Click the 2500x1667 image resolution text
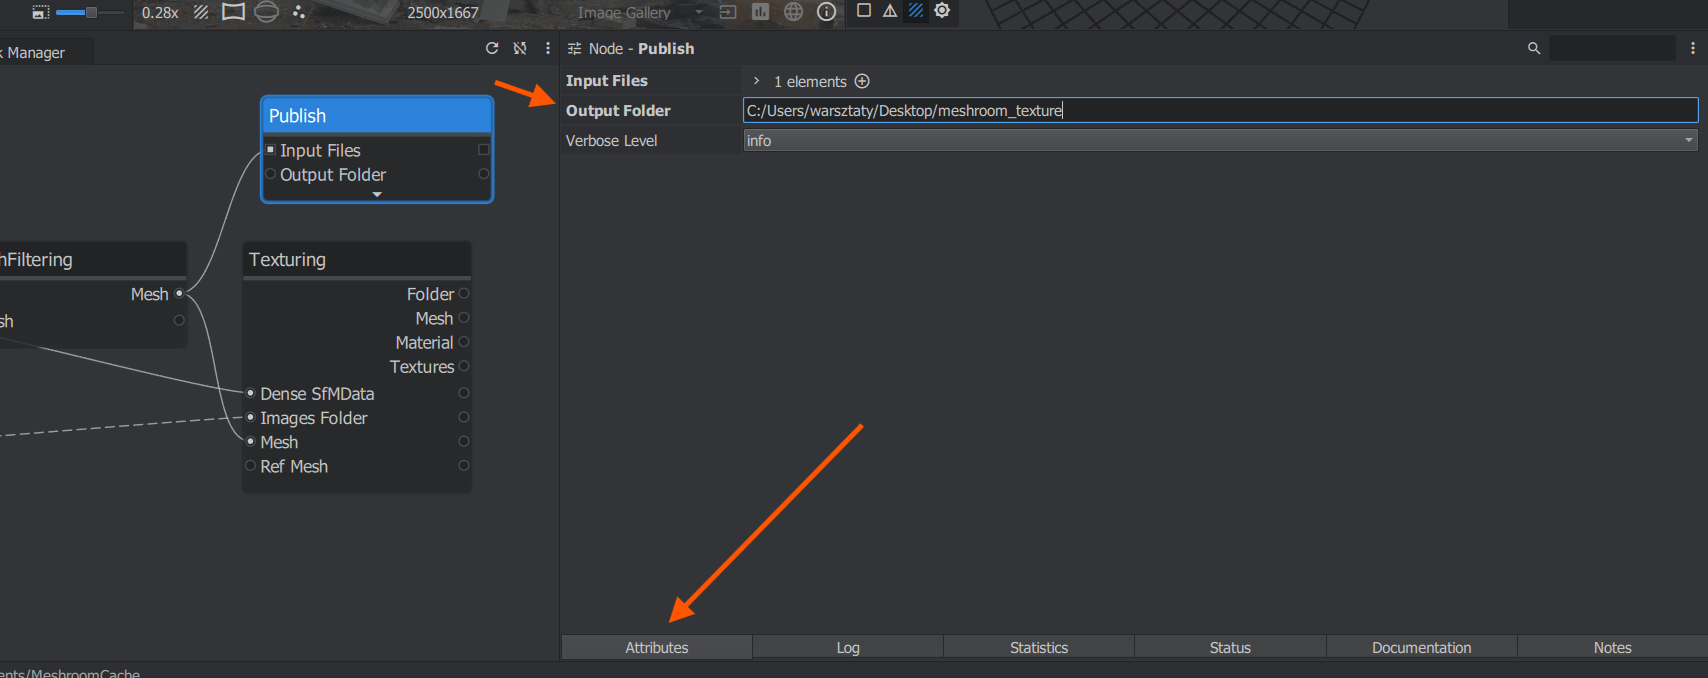Image resolution: width=1708 pixels, height=678 pixels. point(443,13)
